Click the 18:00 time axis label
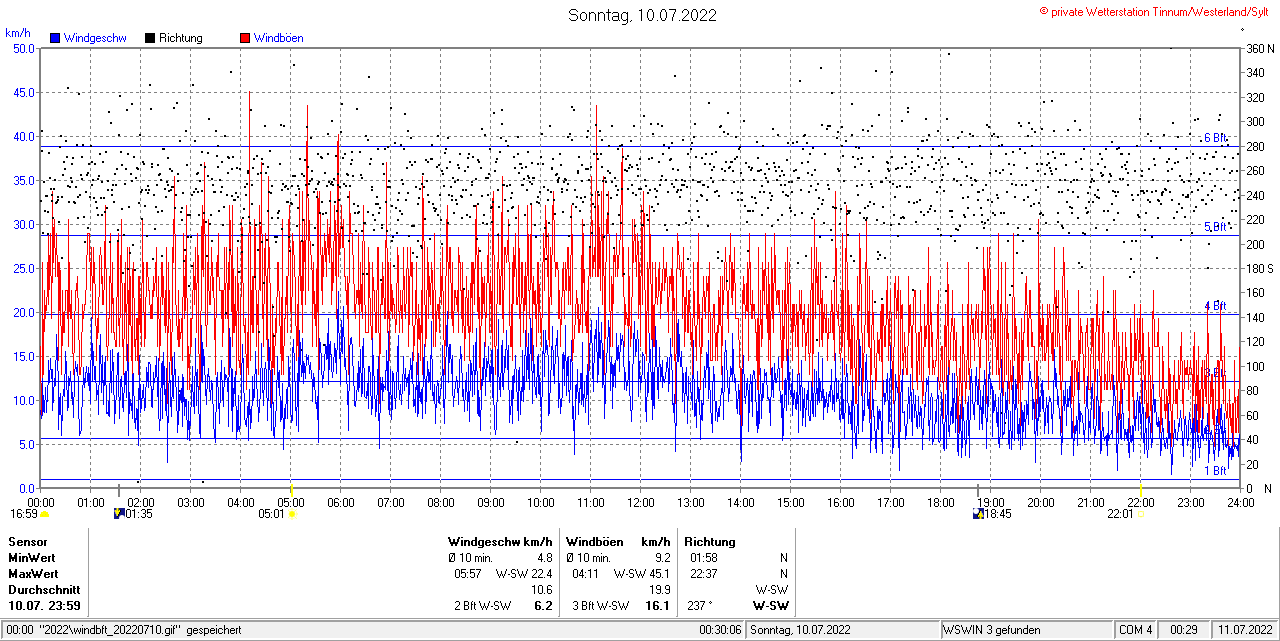The image size is (1280, 641). point(941,502)
